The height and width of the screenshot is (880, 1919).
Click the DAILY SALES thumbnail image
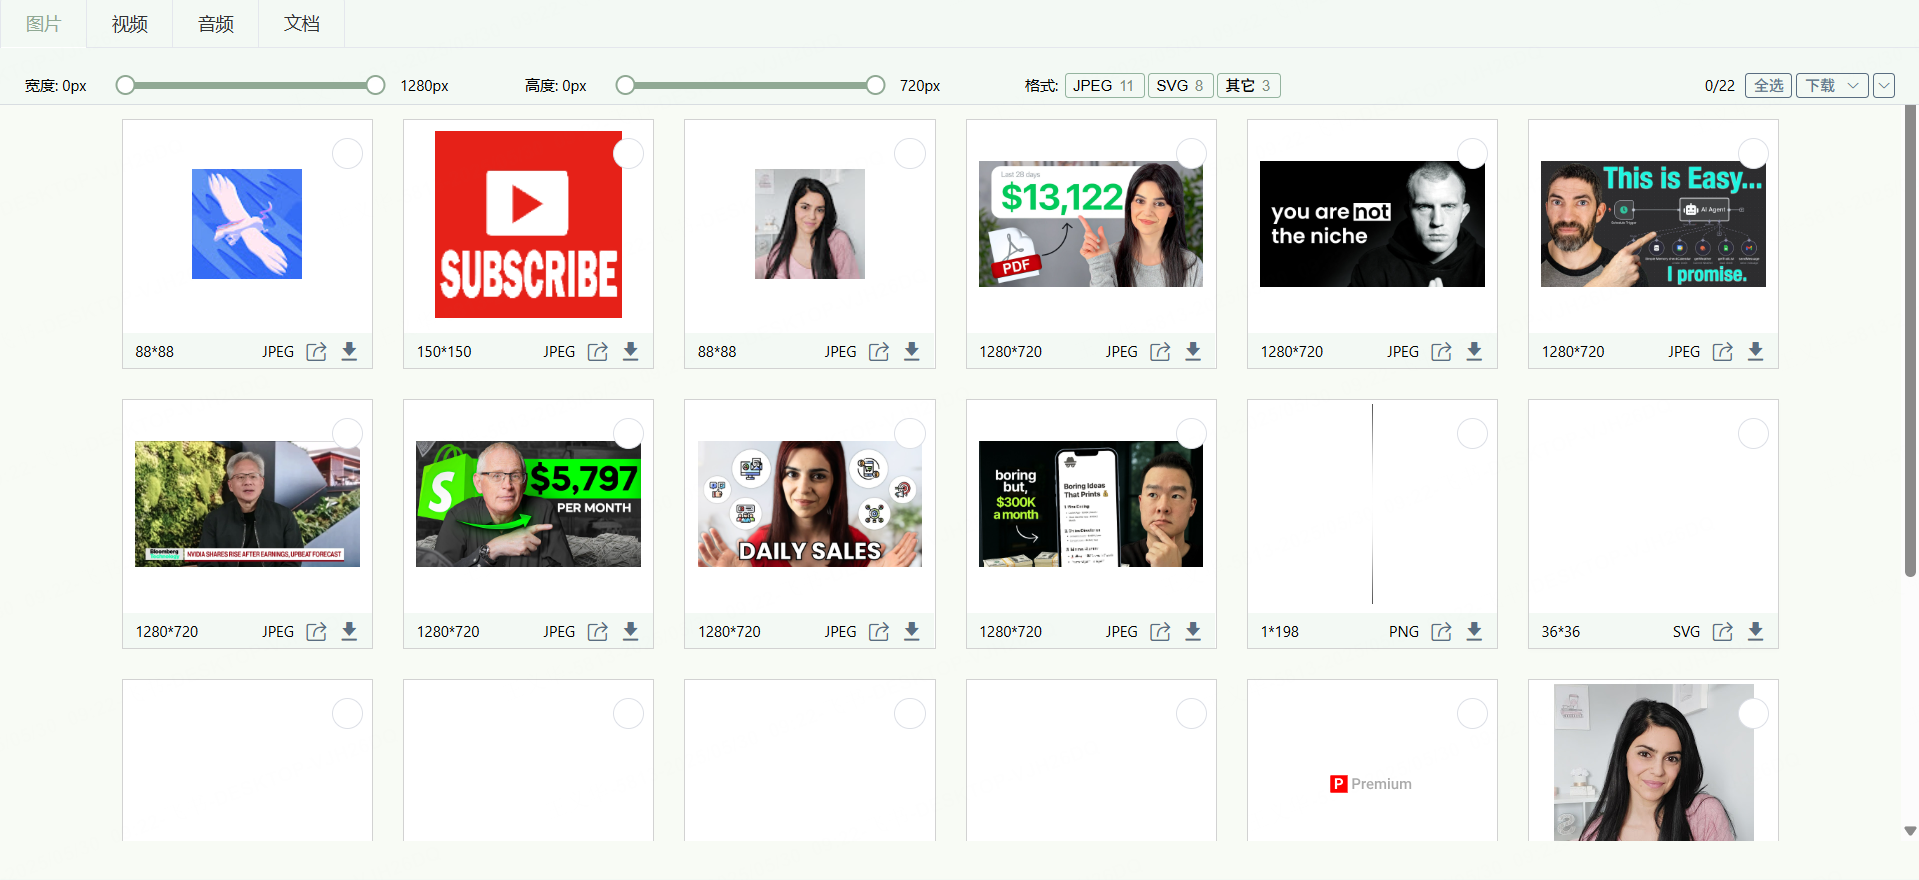pos(810,504)
